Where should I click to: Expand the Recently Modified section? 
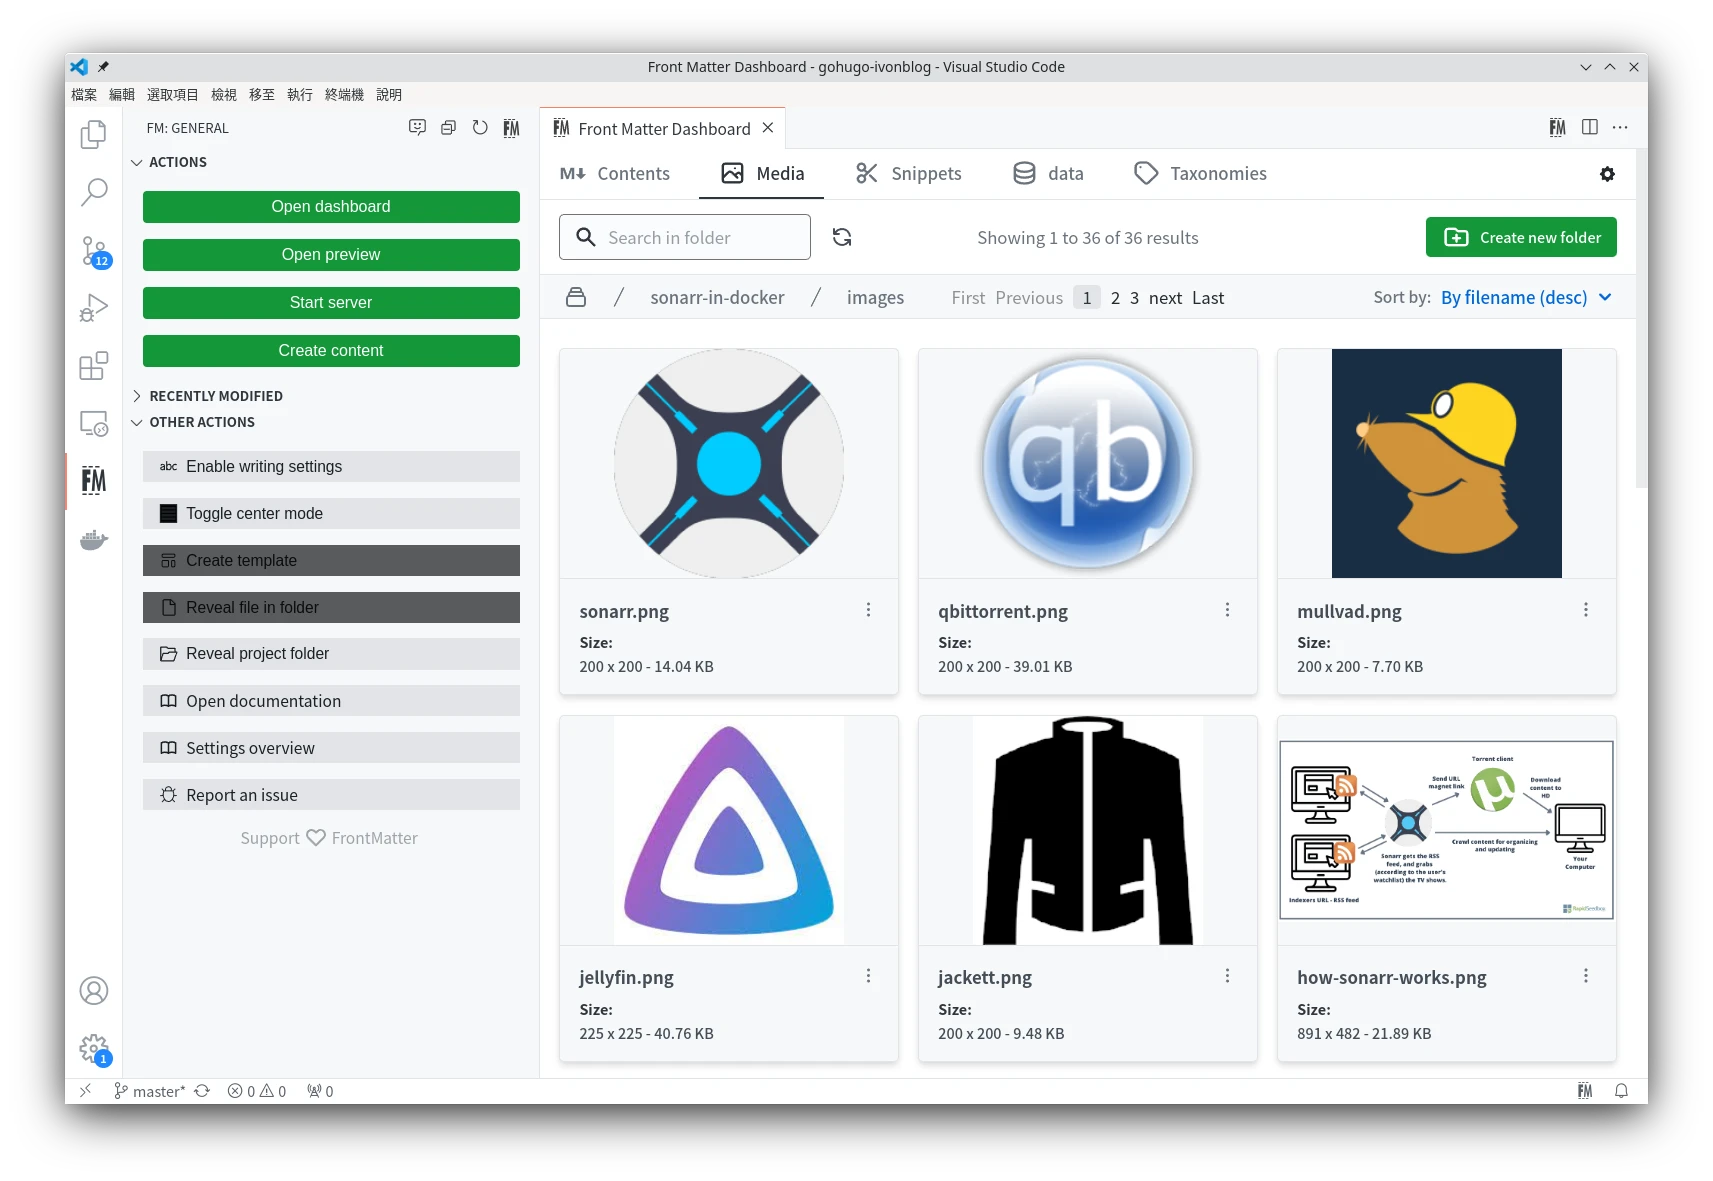point(215,396)
